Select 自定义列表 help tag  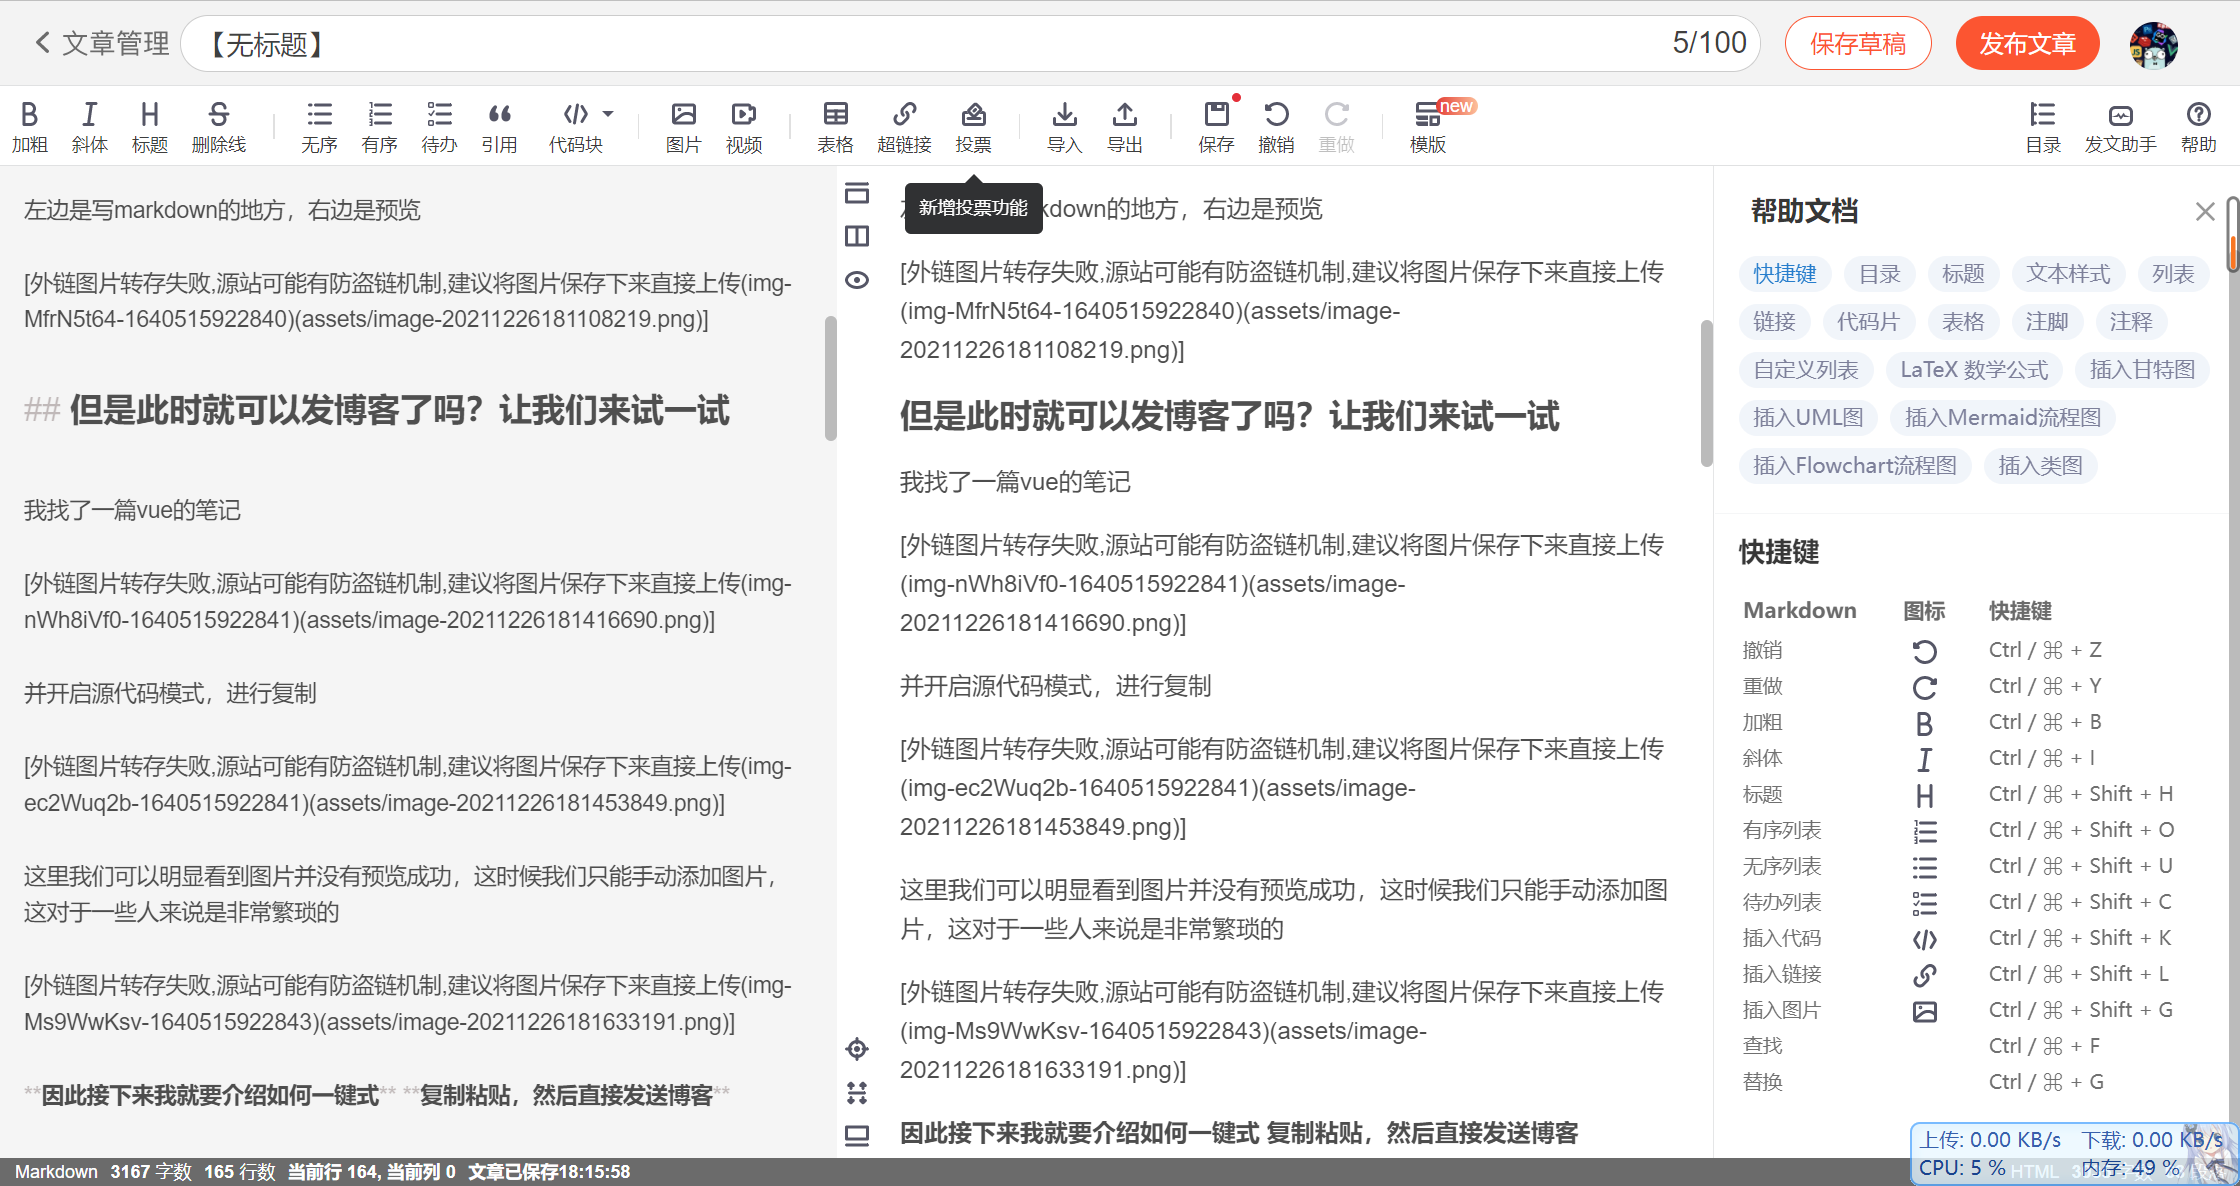pos(1806,370)
